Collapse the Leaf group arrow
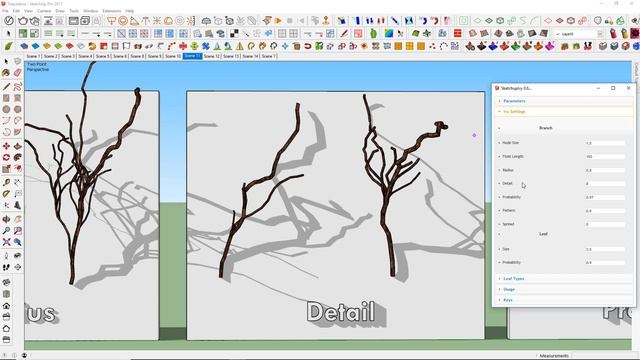Viewport: 640px width, 360px height. 499,234
